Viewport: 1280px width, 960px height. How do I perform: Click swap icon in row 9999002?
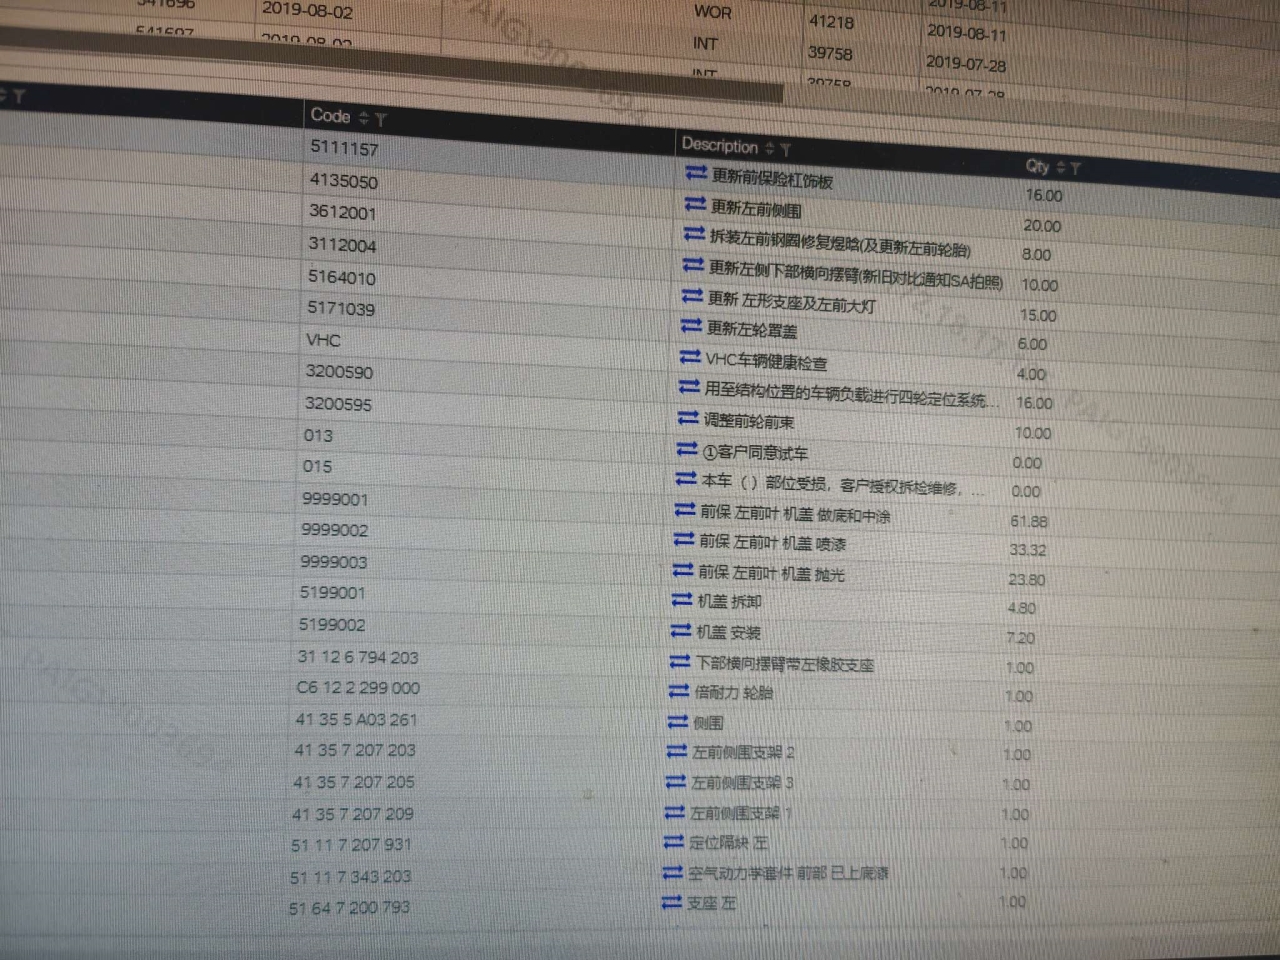click(x=684, y=539)
